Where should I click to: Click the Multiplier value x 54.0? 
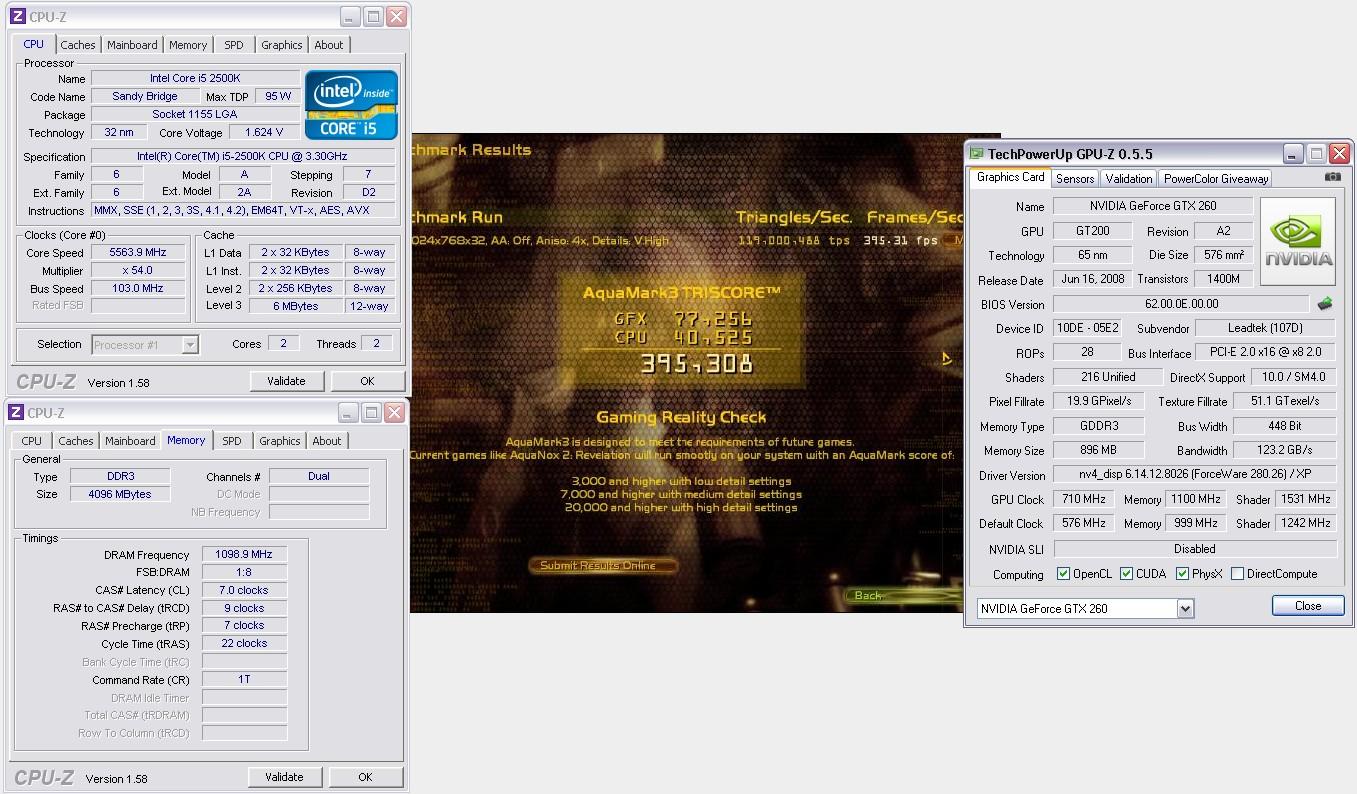tap(139, 271)
